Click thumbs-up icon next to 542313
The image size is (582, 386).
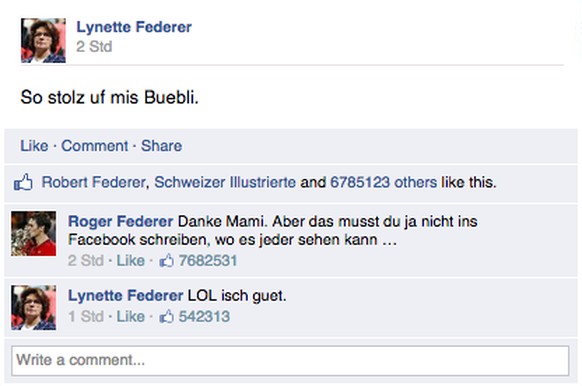pyautogui.click(x=167, y=317)
